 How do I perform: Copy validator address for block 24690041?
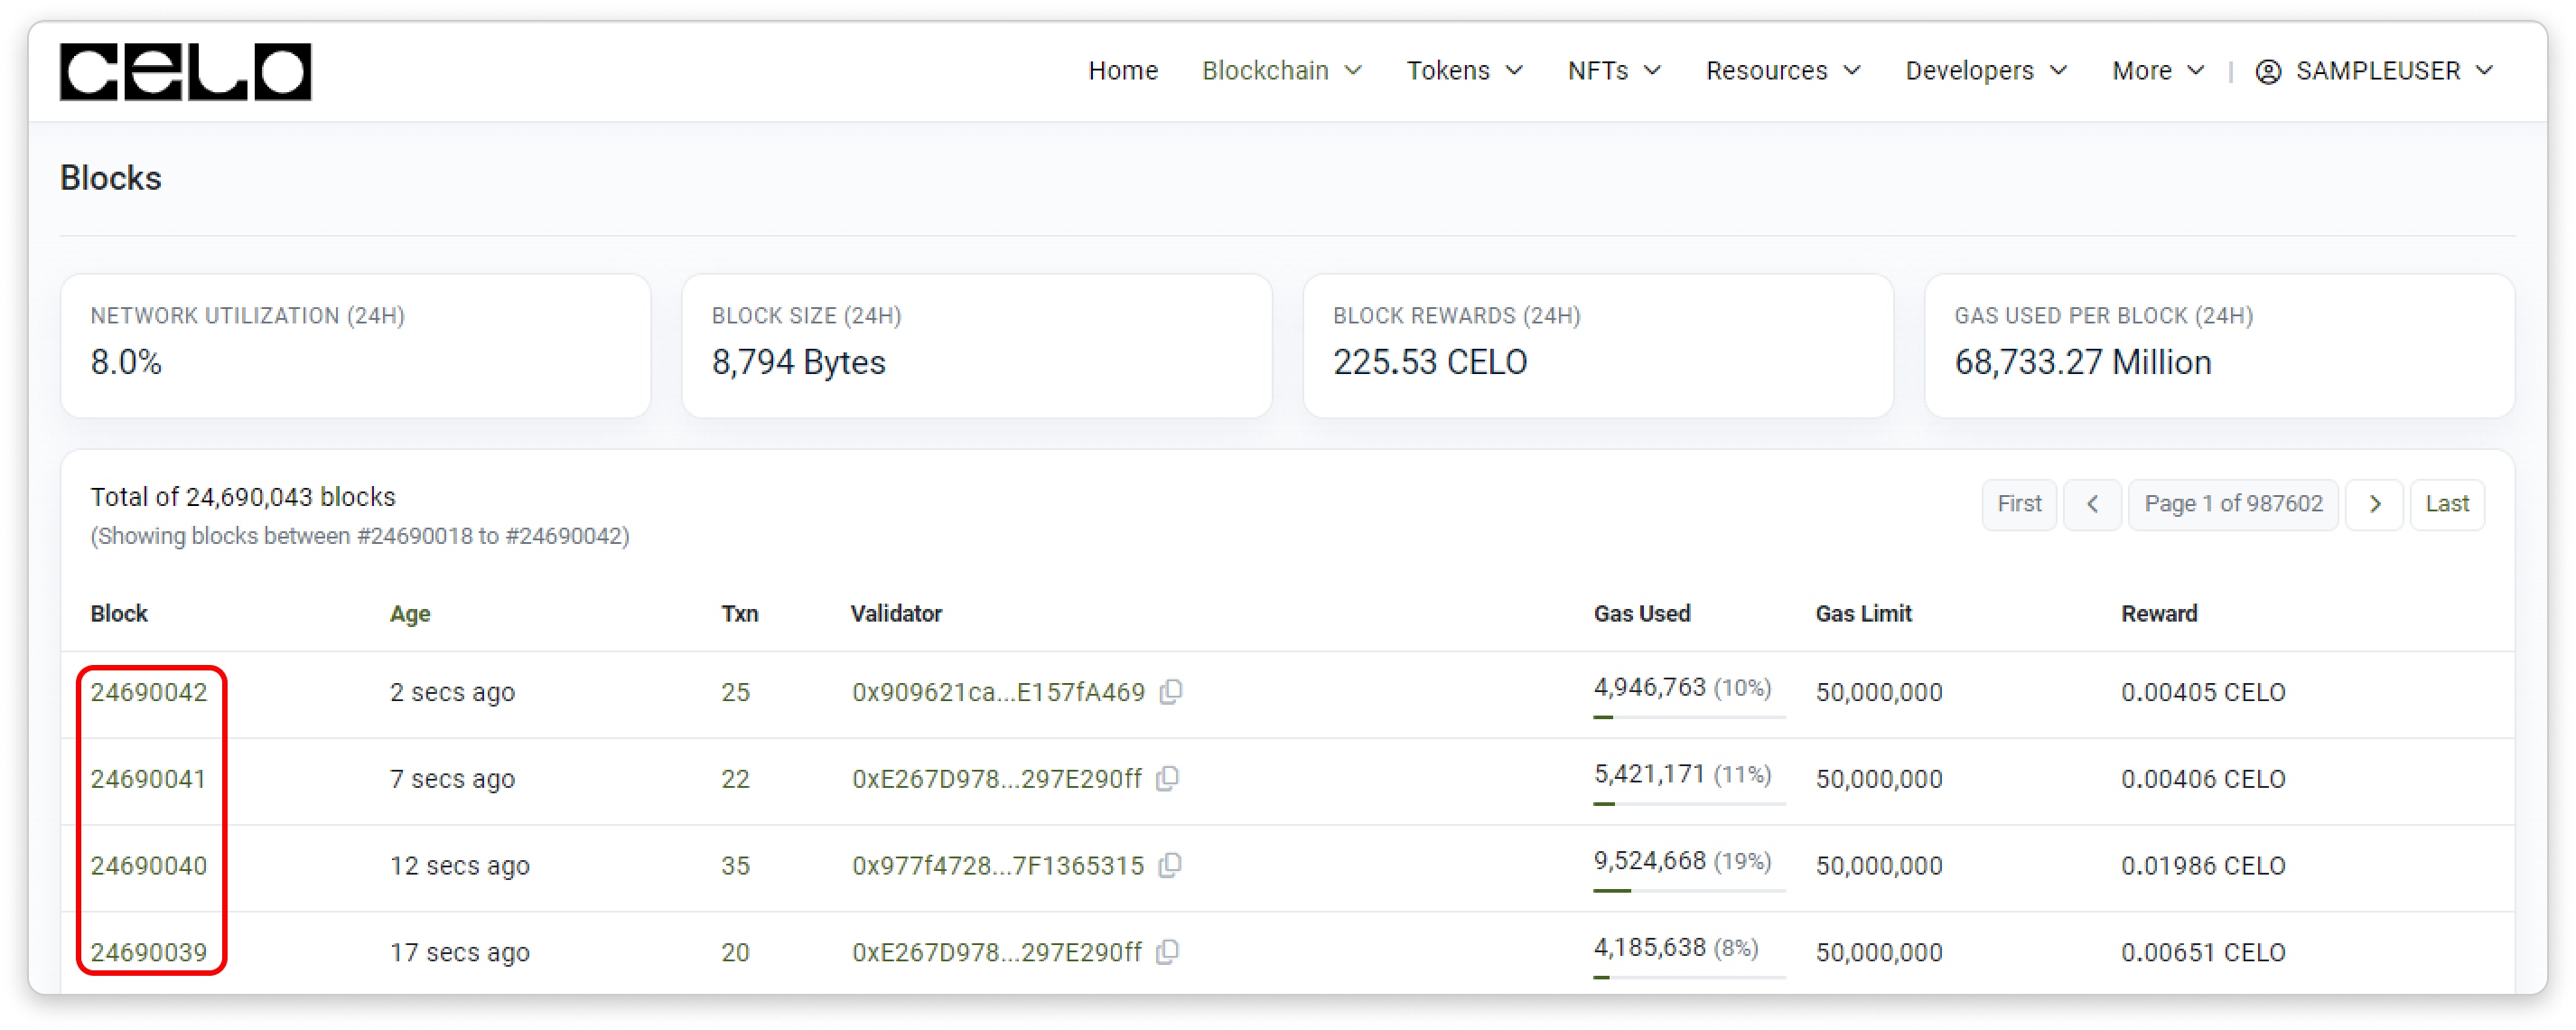pos(1167,778)
